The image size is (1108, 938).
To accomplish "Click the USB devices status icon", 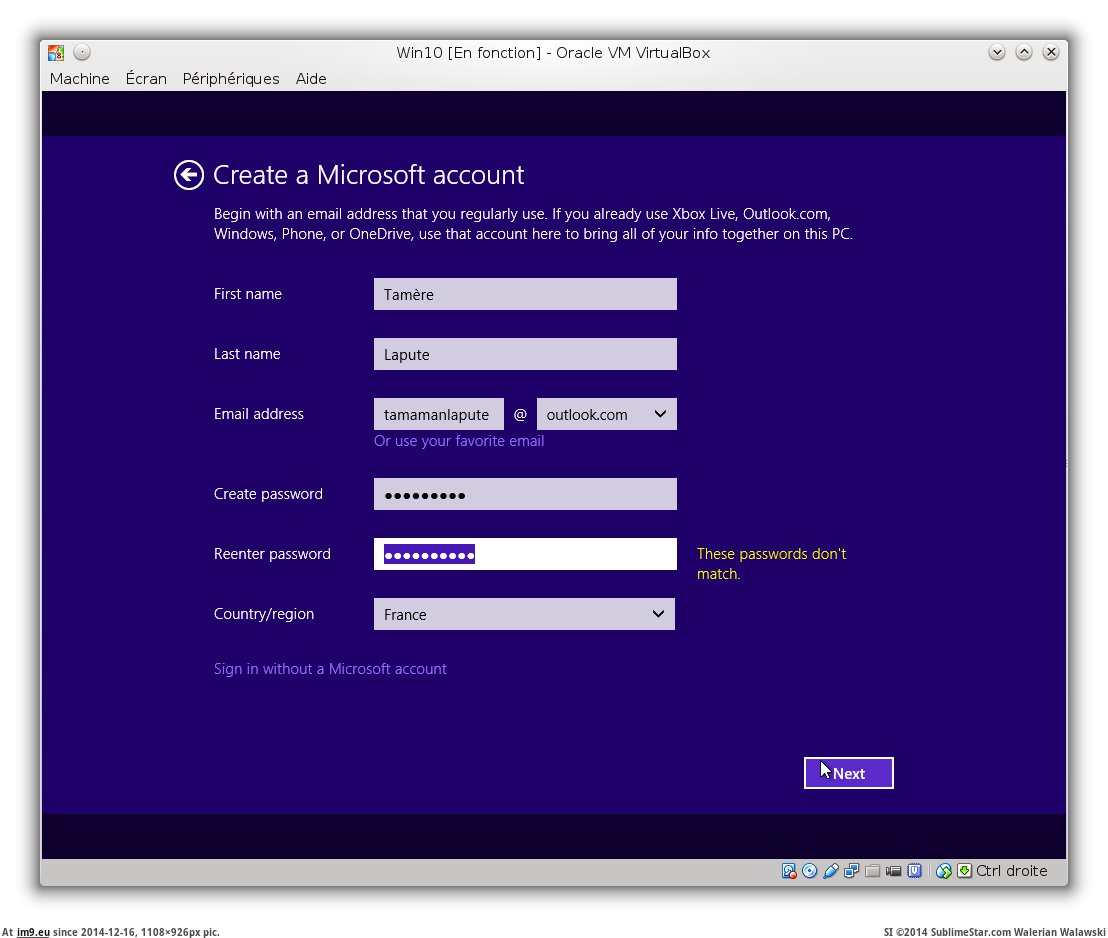I will (831, 871).
